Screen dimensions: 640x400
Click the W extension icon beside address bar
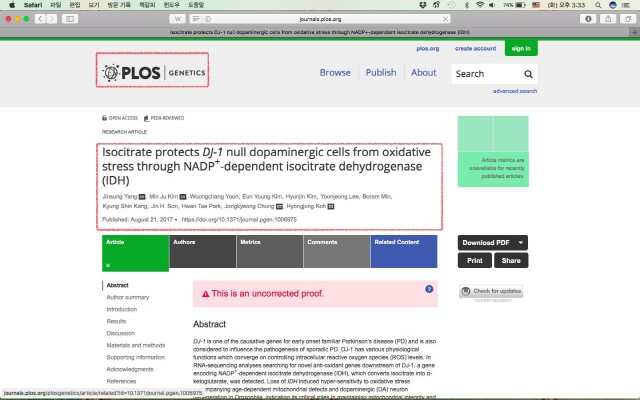click(x=177, y=18)
